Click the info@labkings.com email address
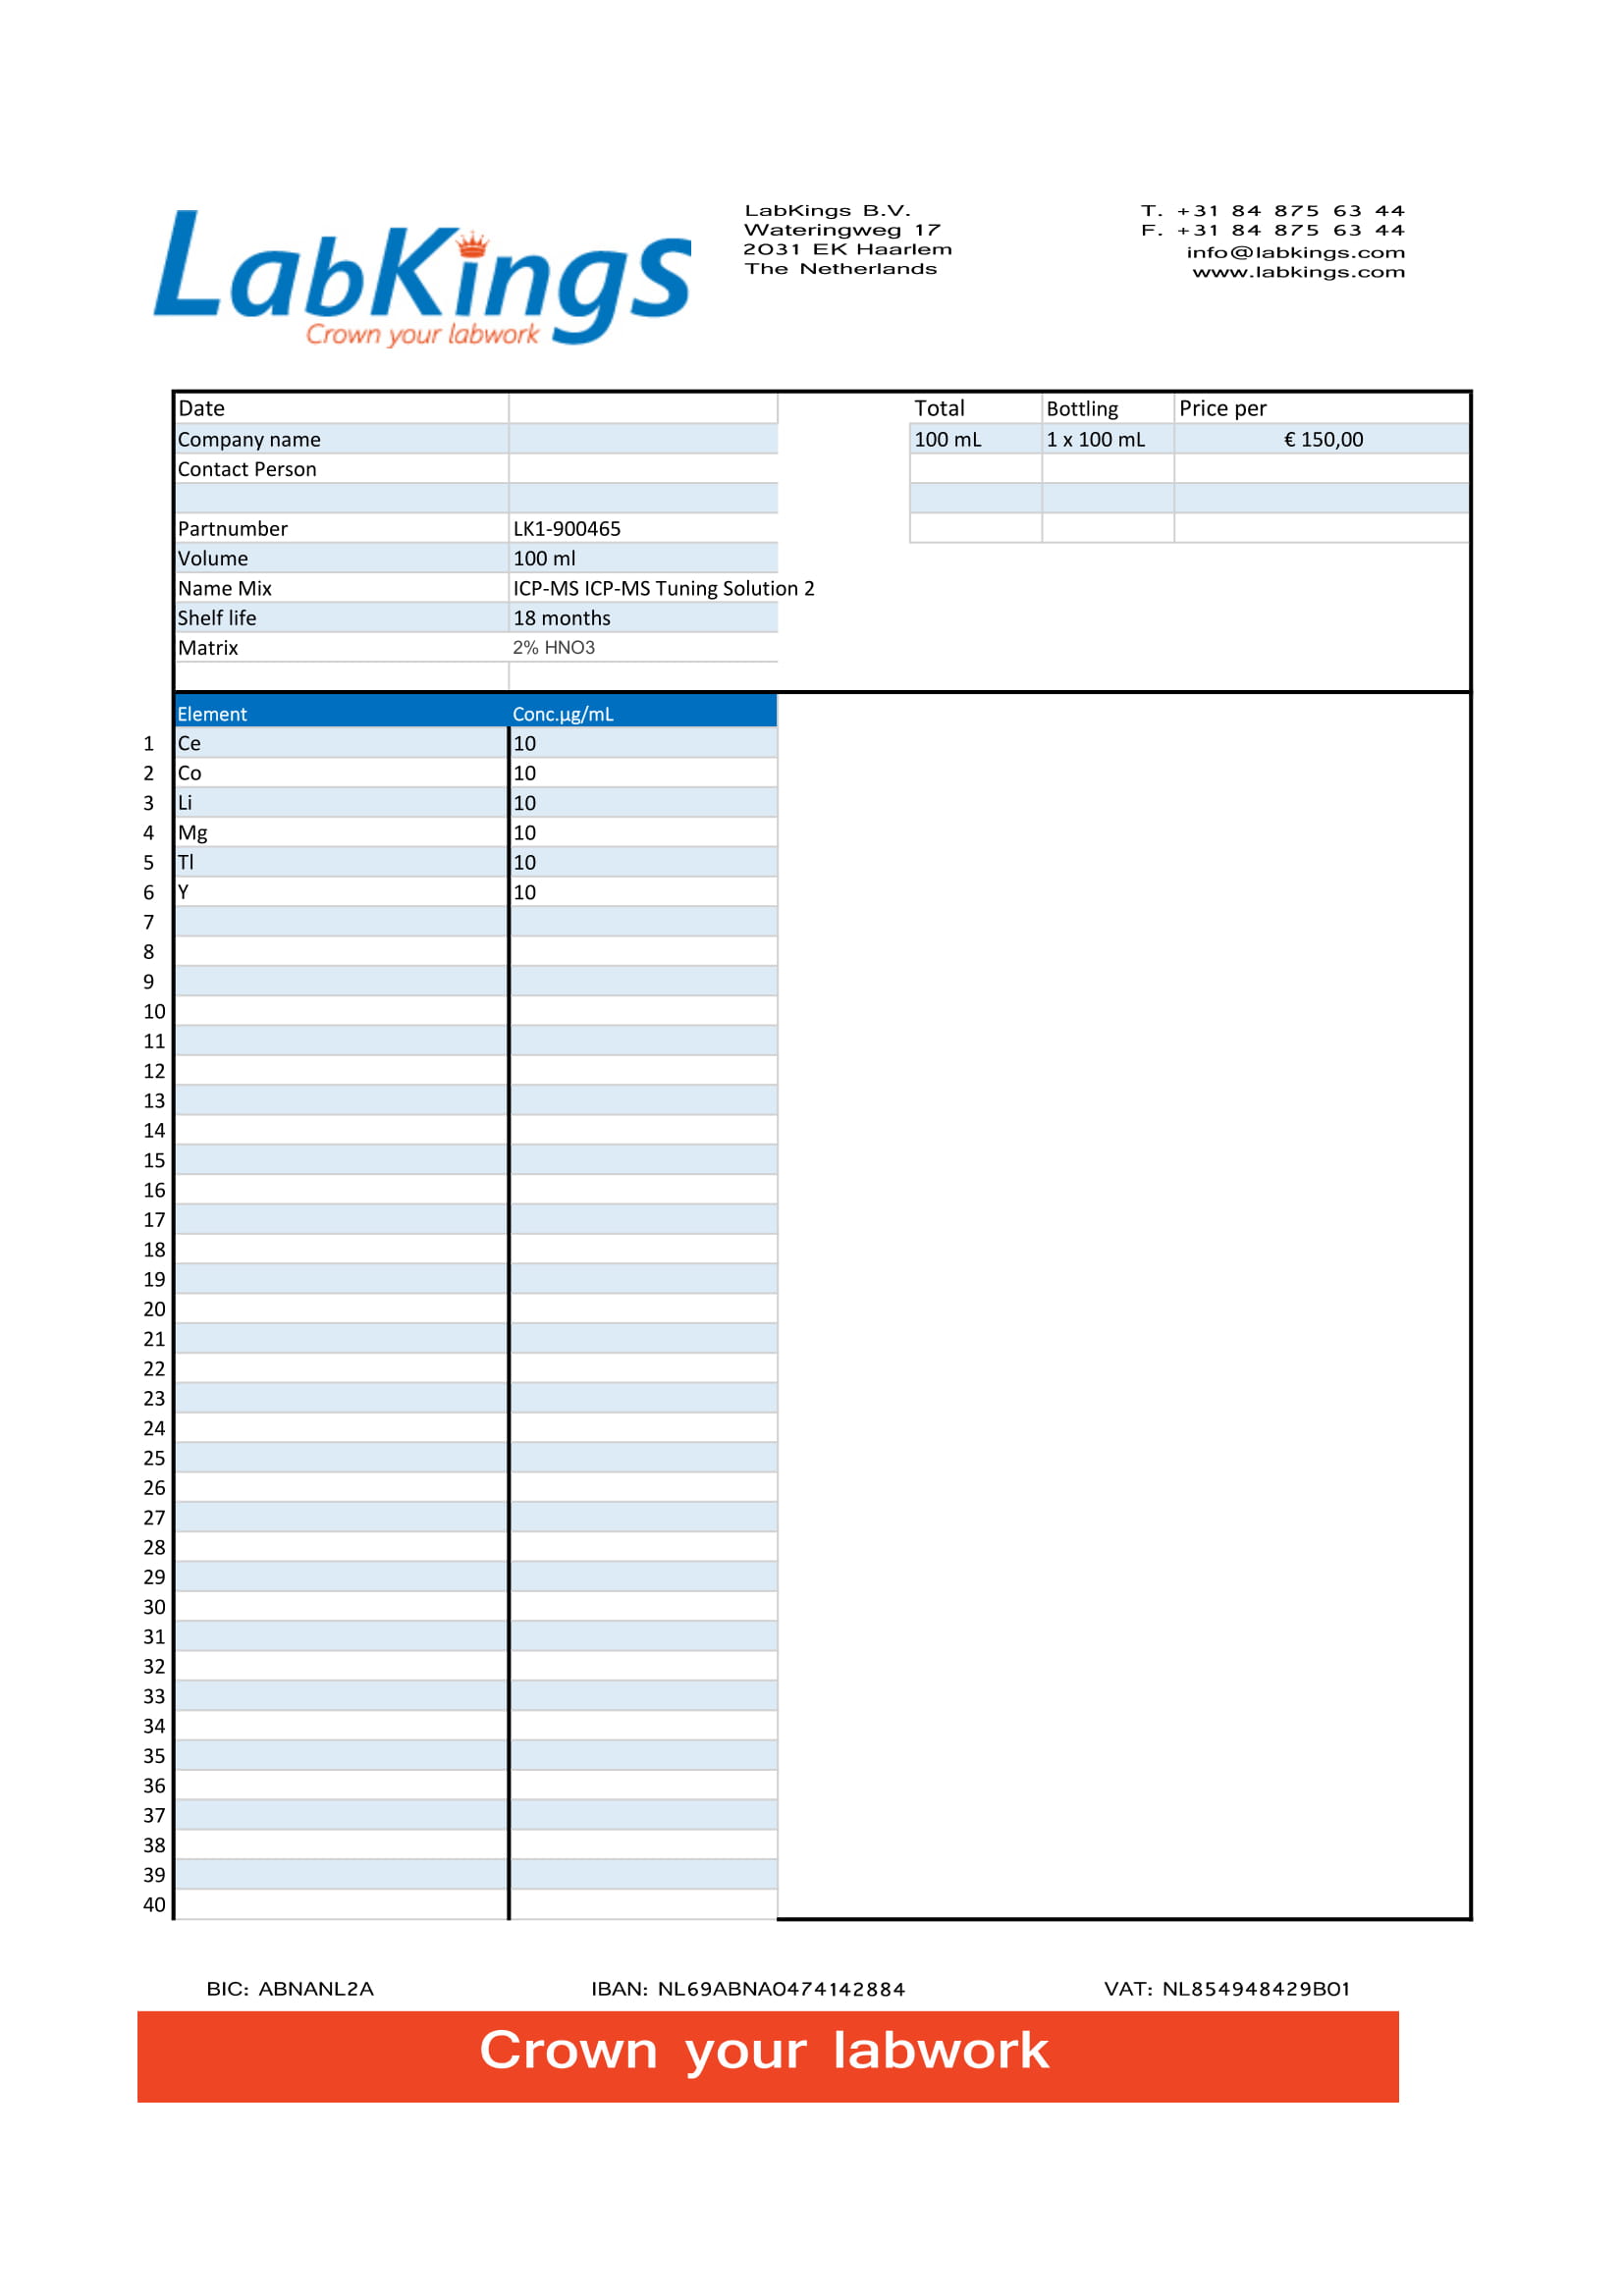 1296,253
